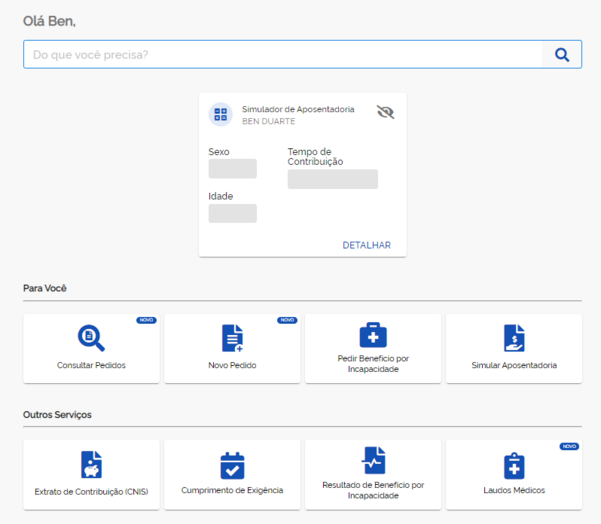Screen dimensions: 601x524
Task: Click the calendar checkmark icon
Action: 232,466
